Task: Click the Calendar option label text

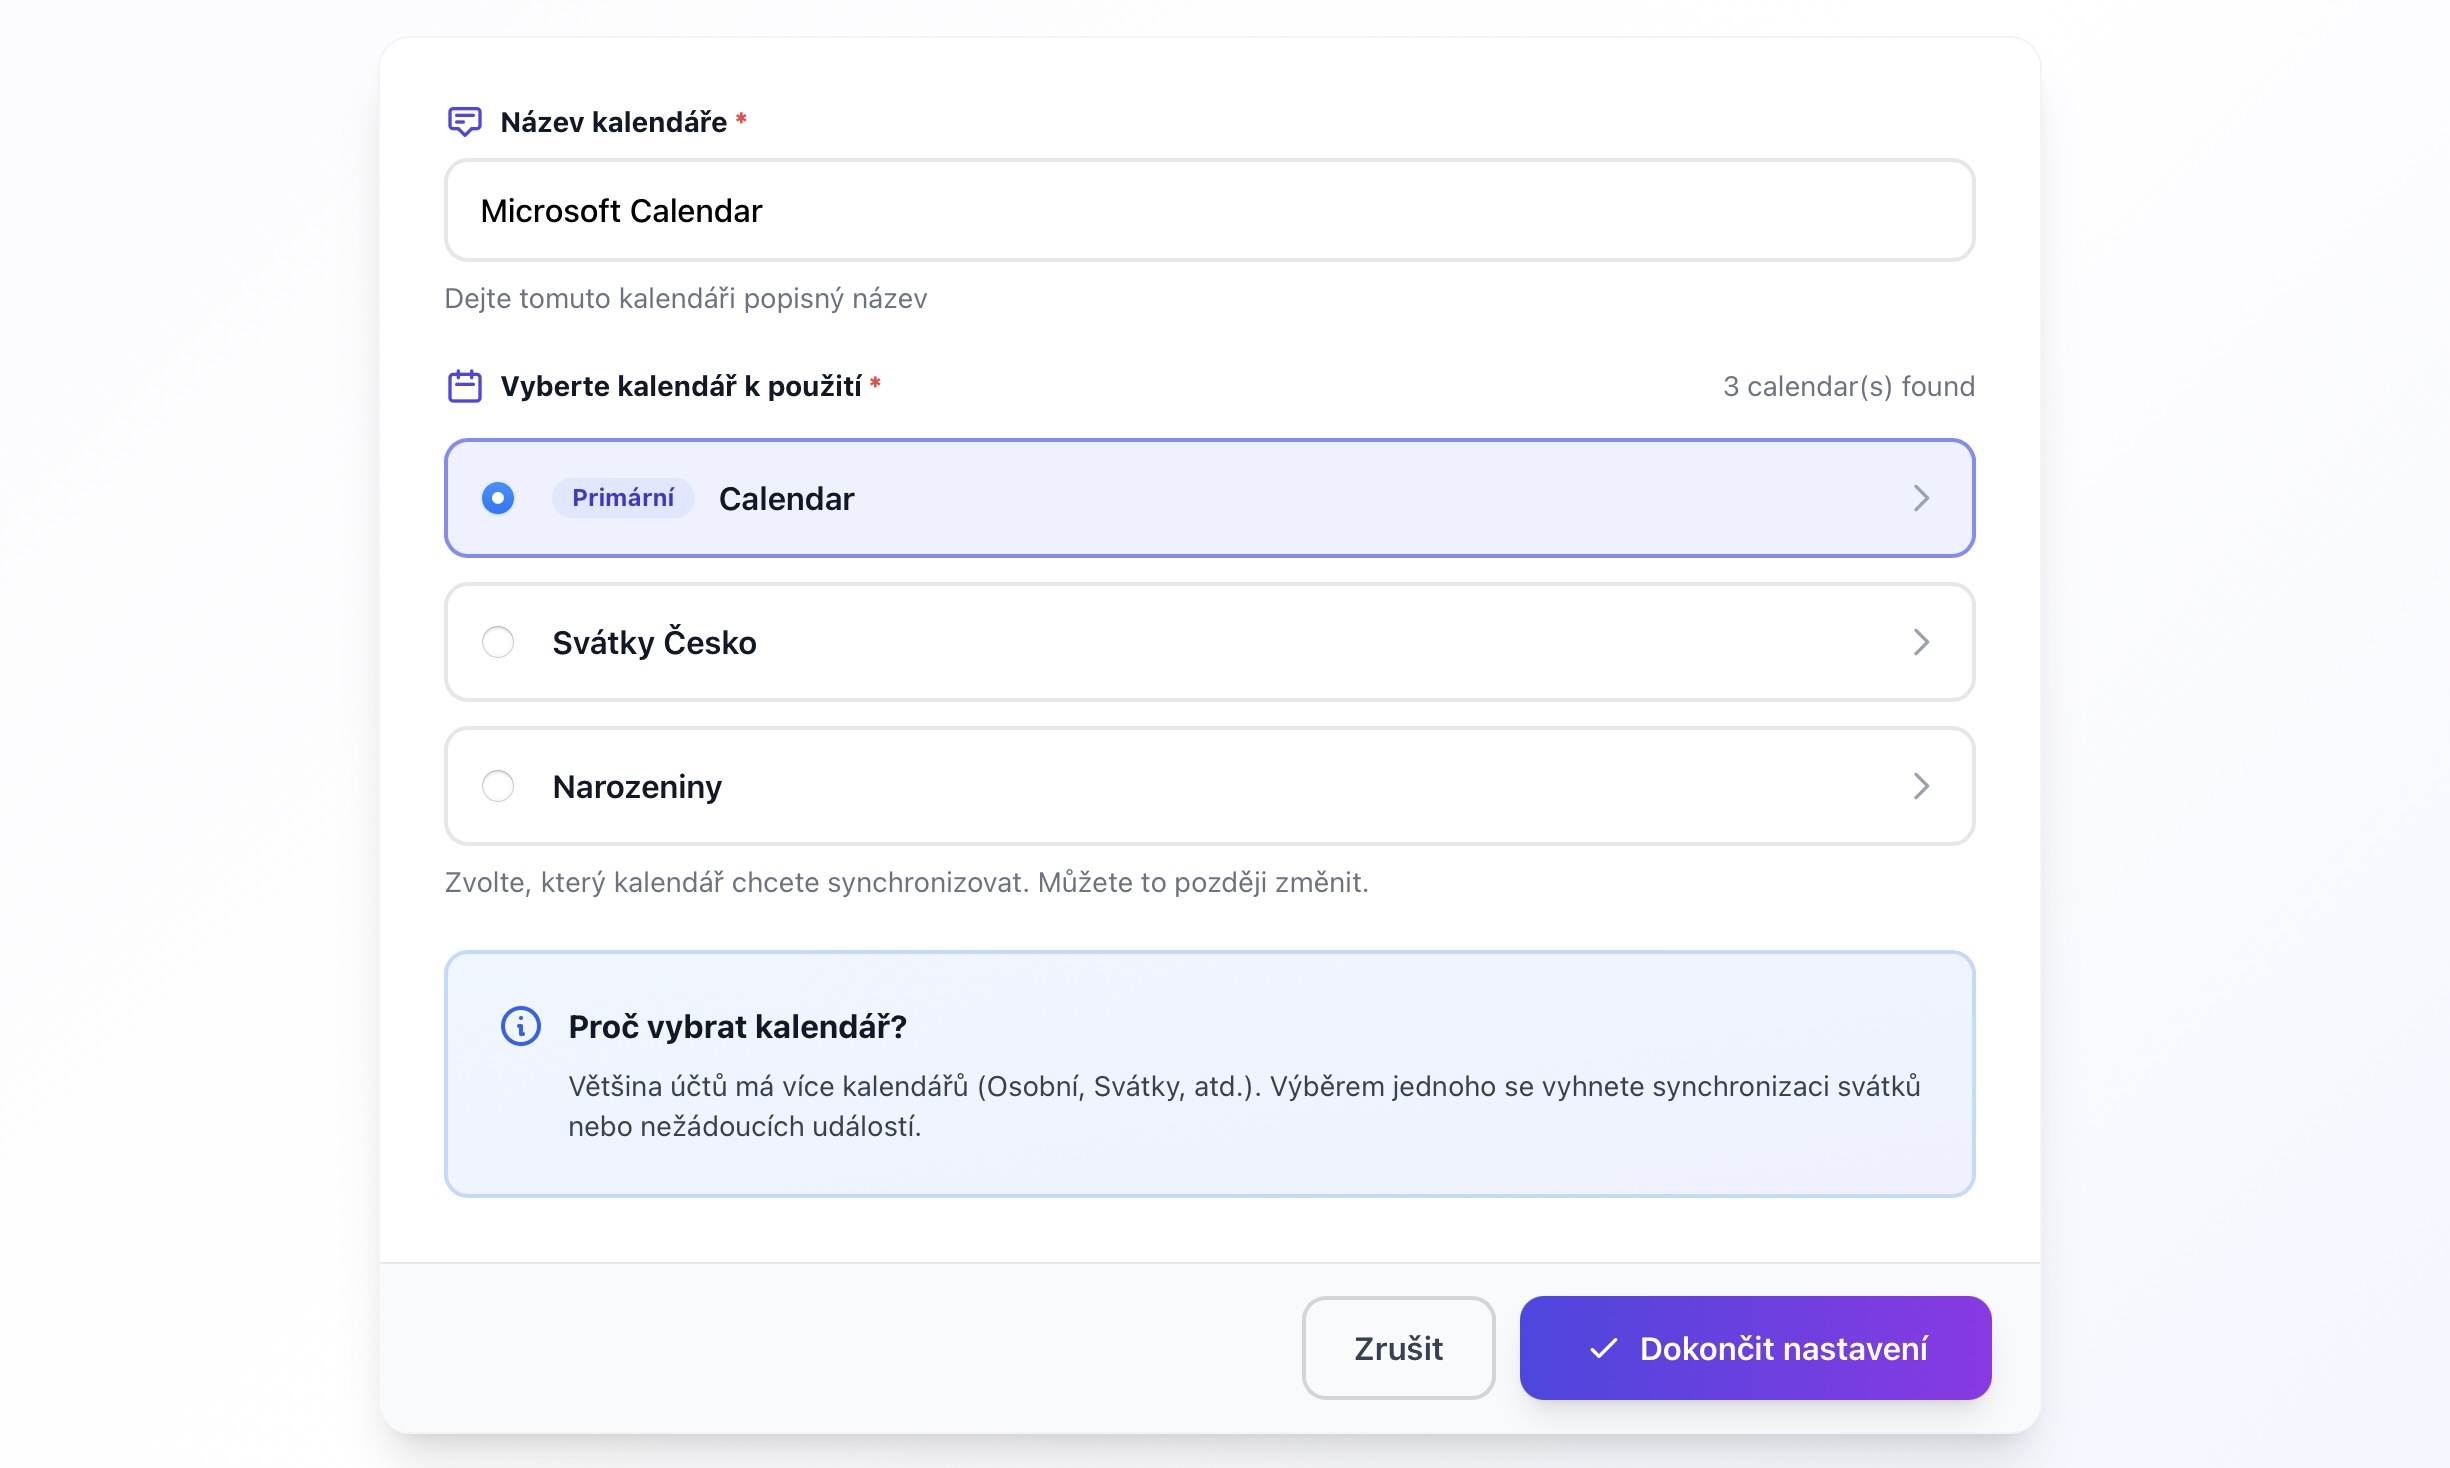Action: [x=786, y=499]
